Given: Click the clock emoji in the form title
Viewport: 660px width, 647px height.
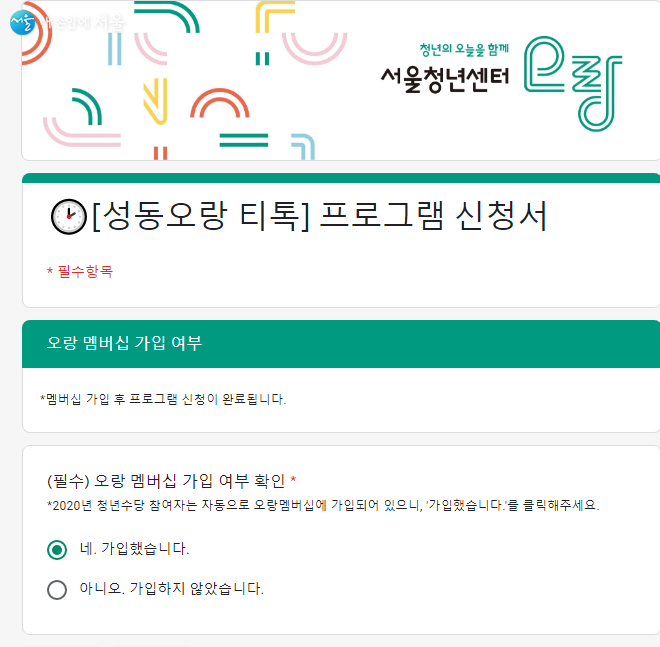Looking at the screenshot, I should coord(67,217).
